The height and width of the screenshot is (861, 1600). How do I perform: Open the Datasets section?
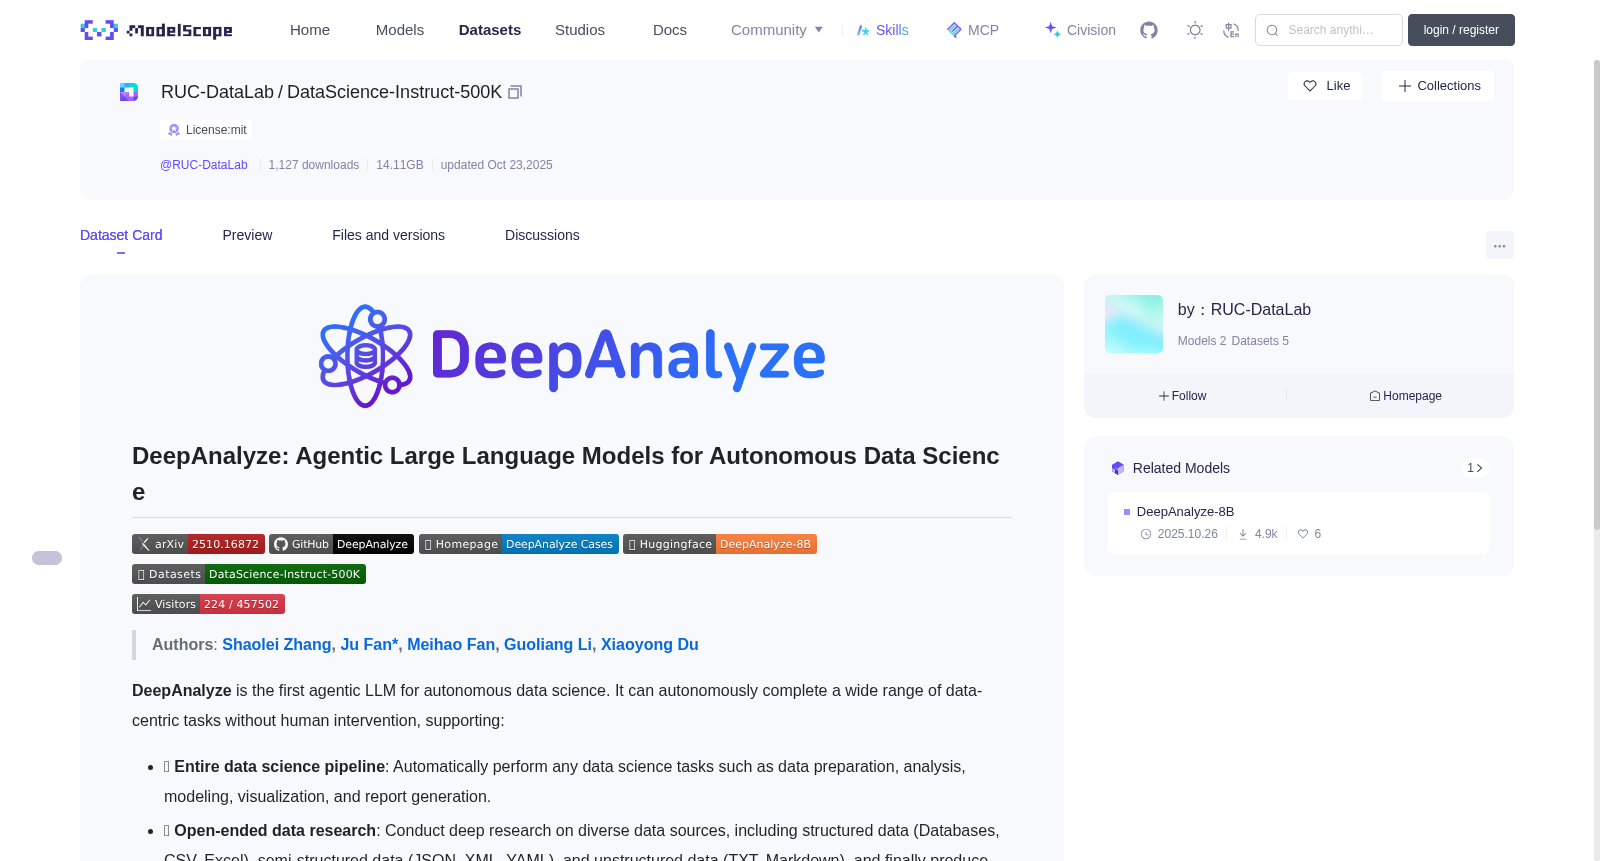490,30
